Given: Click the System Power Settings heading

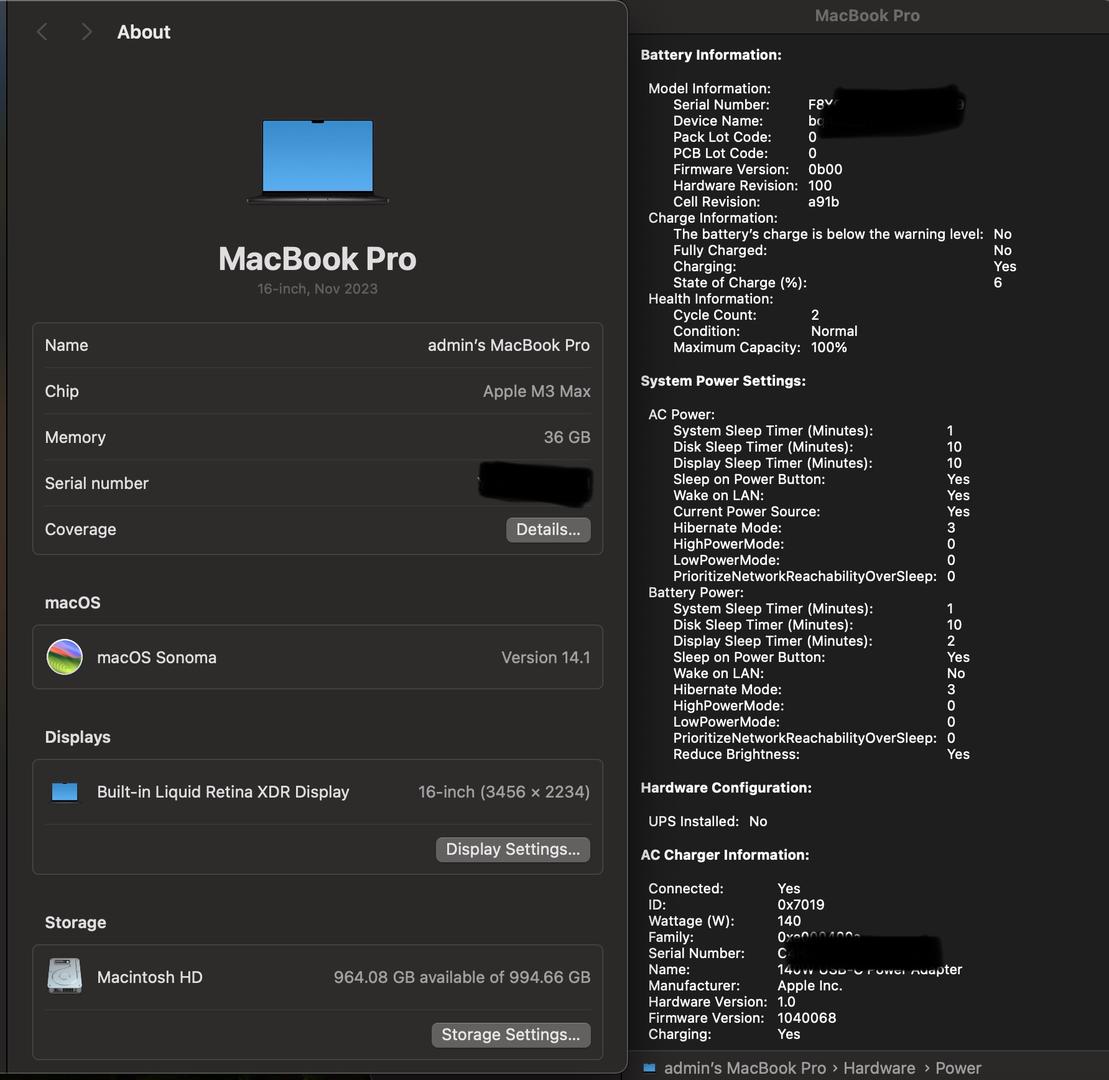Looking at the screenshot, I should [723, 381].
